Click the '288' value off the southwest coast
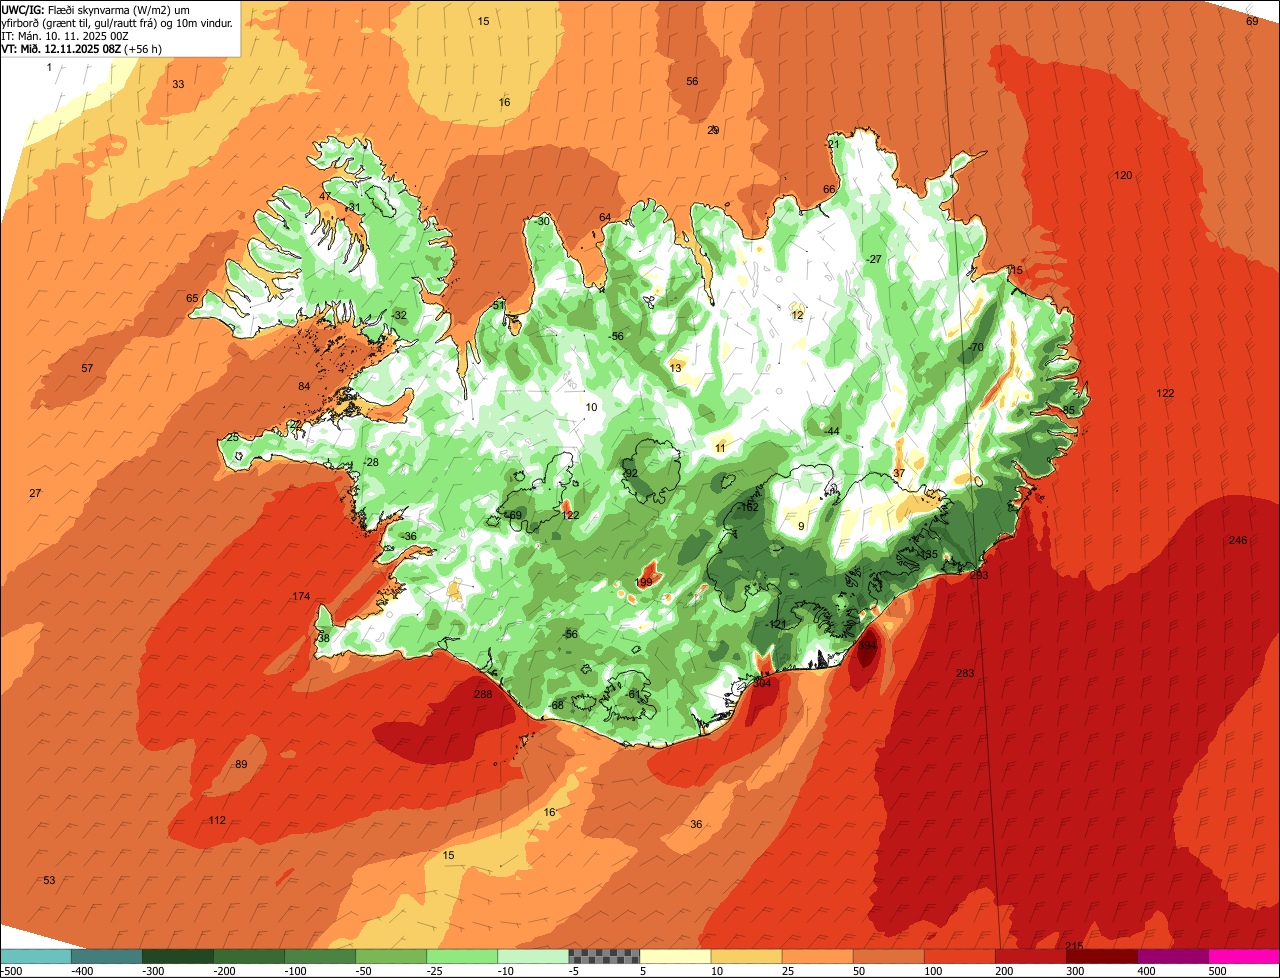 coord(483,694)
